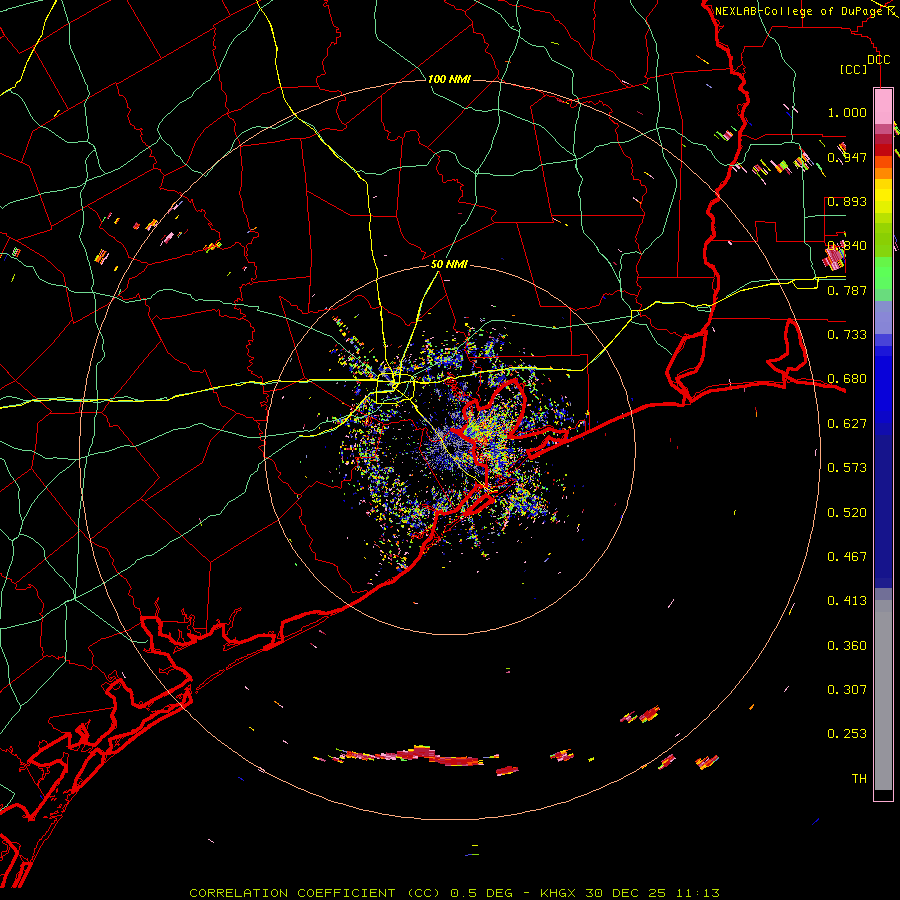Click the 50 NMI range ring label

(449, 264)
